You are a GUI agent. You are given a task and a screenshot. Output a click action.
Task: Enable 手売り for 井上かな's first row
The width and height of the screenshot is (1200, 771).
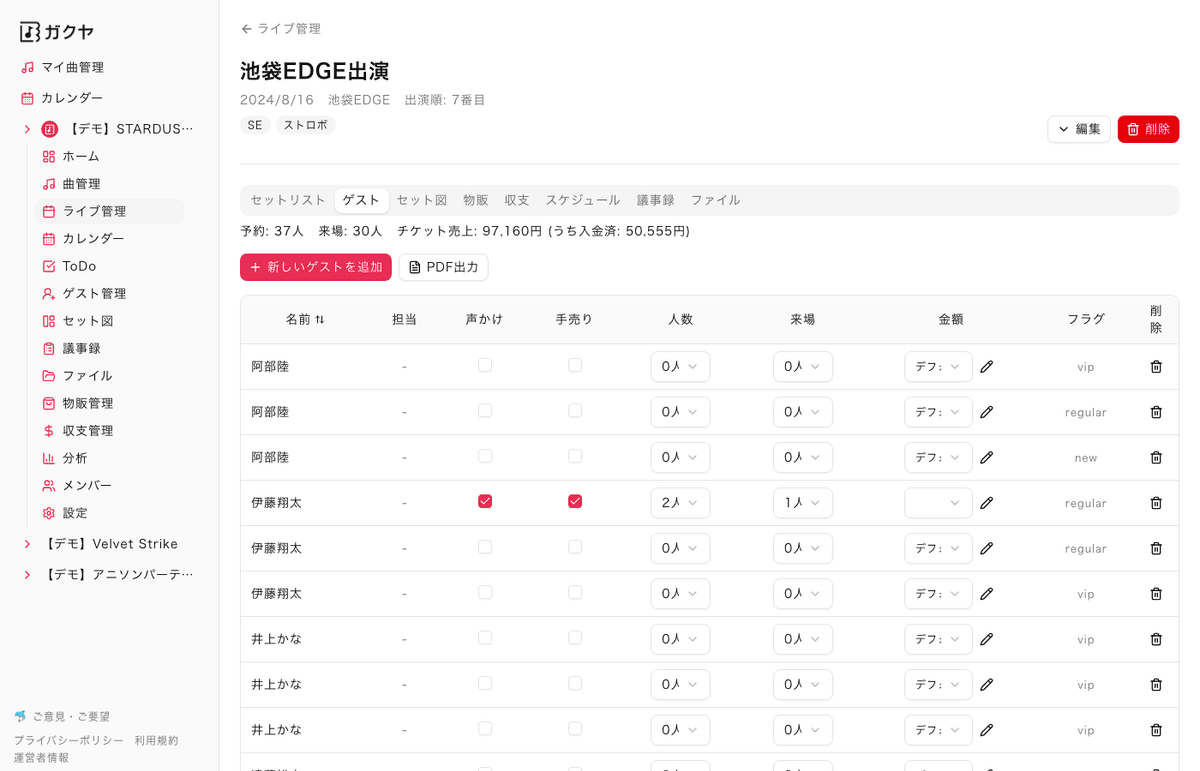coord(575,639)
